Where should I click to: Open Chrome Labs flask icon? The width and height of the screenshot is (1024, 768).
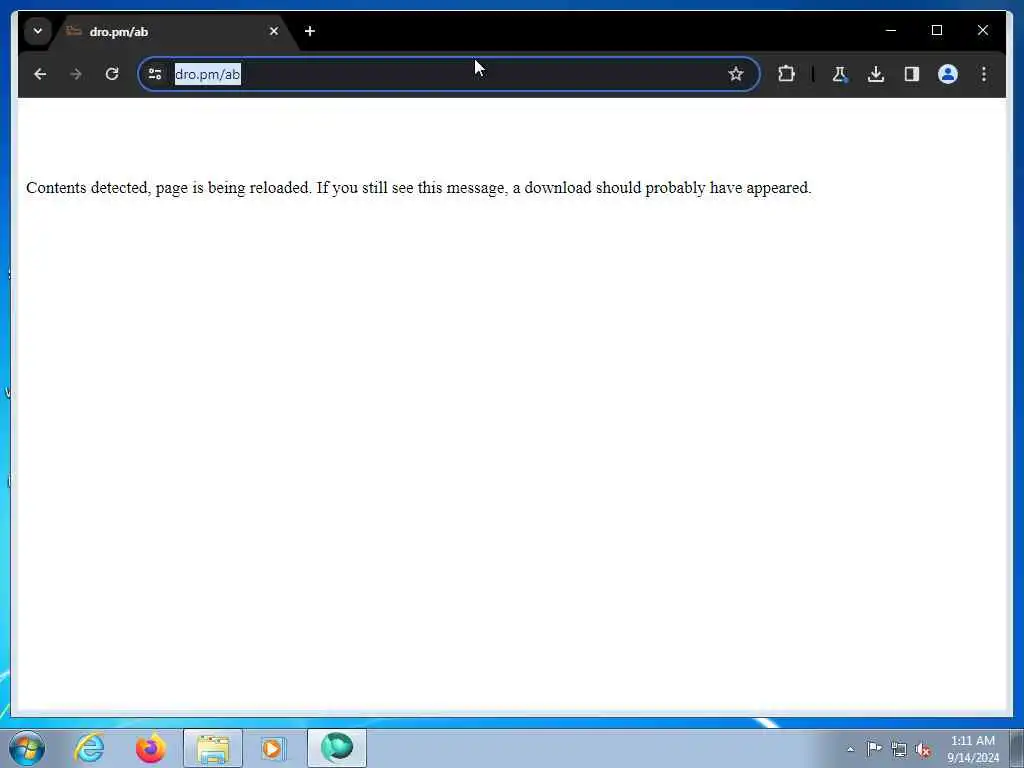pos(840,74)
